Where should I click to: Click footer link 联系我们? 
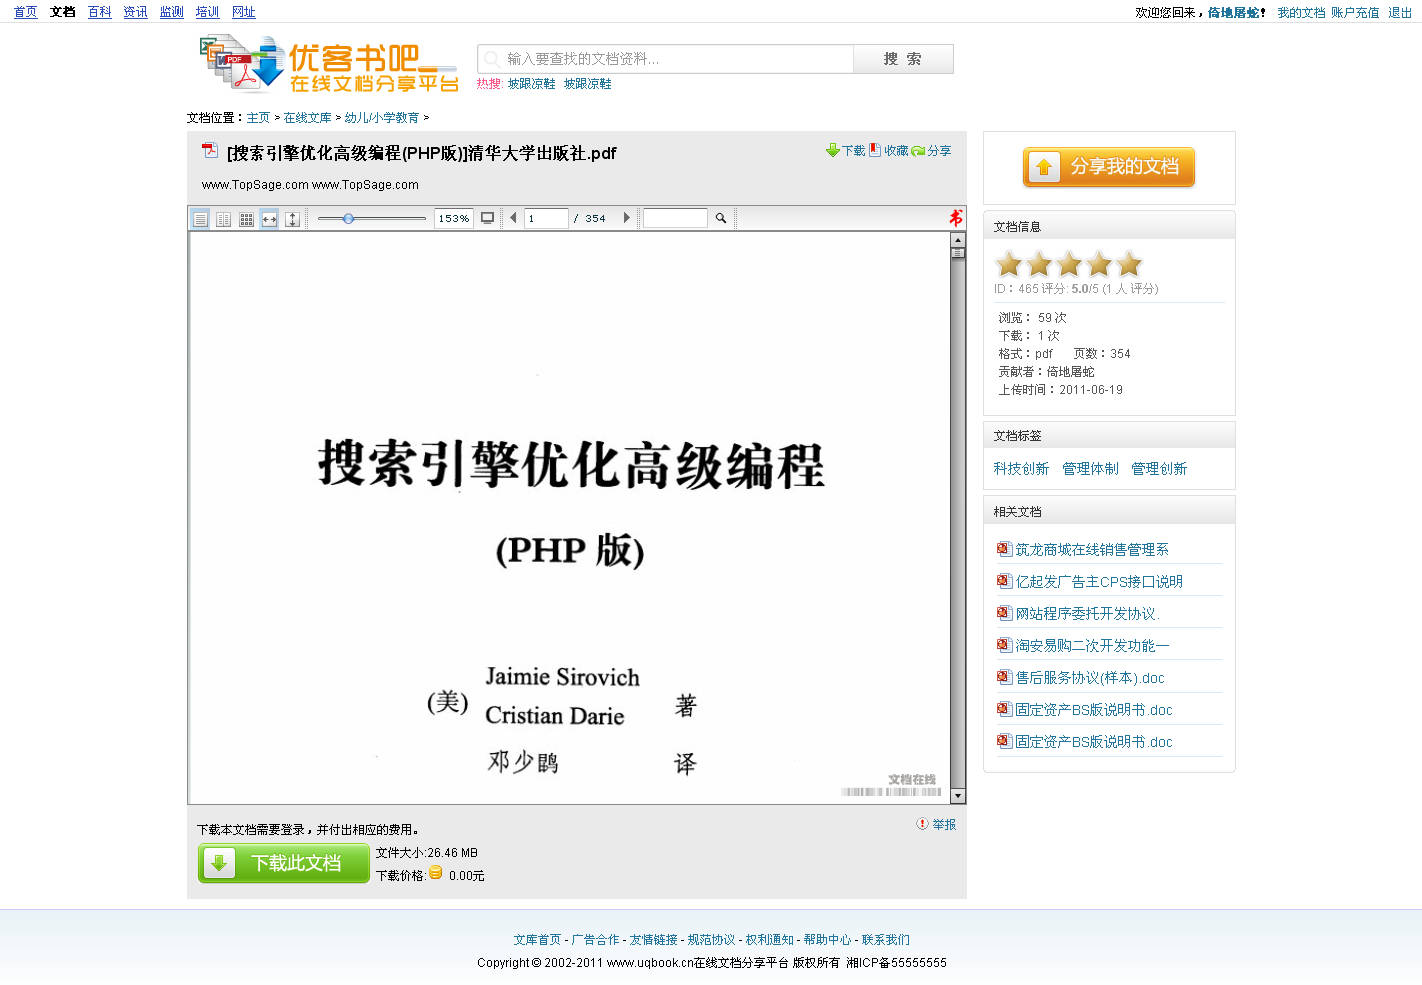tap(886, 940)
